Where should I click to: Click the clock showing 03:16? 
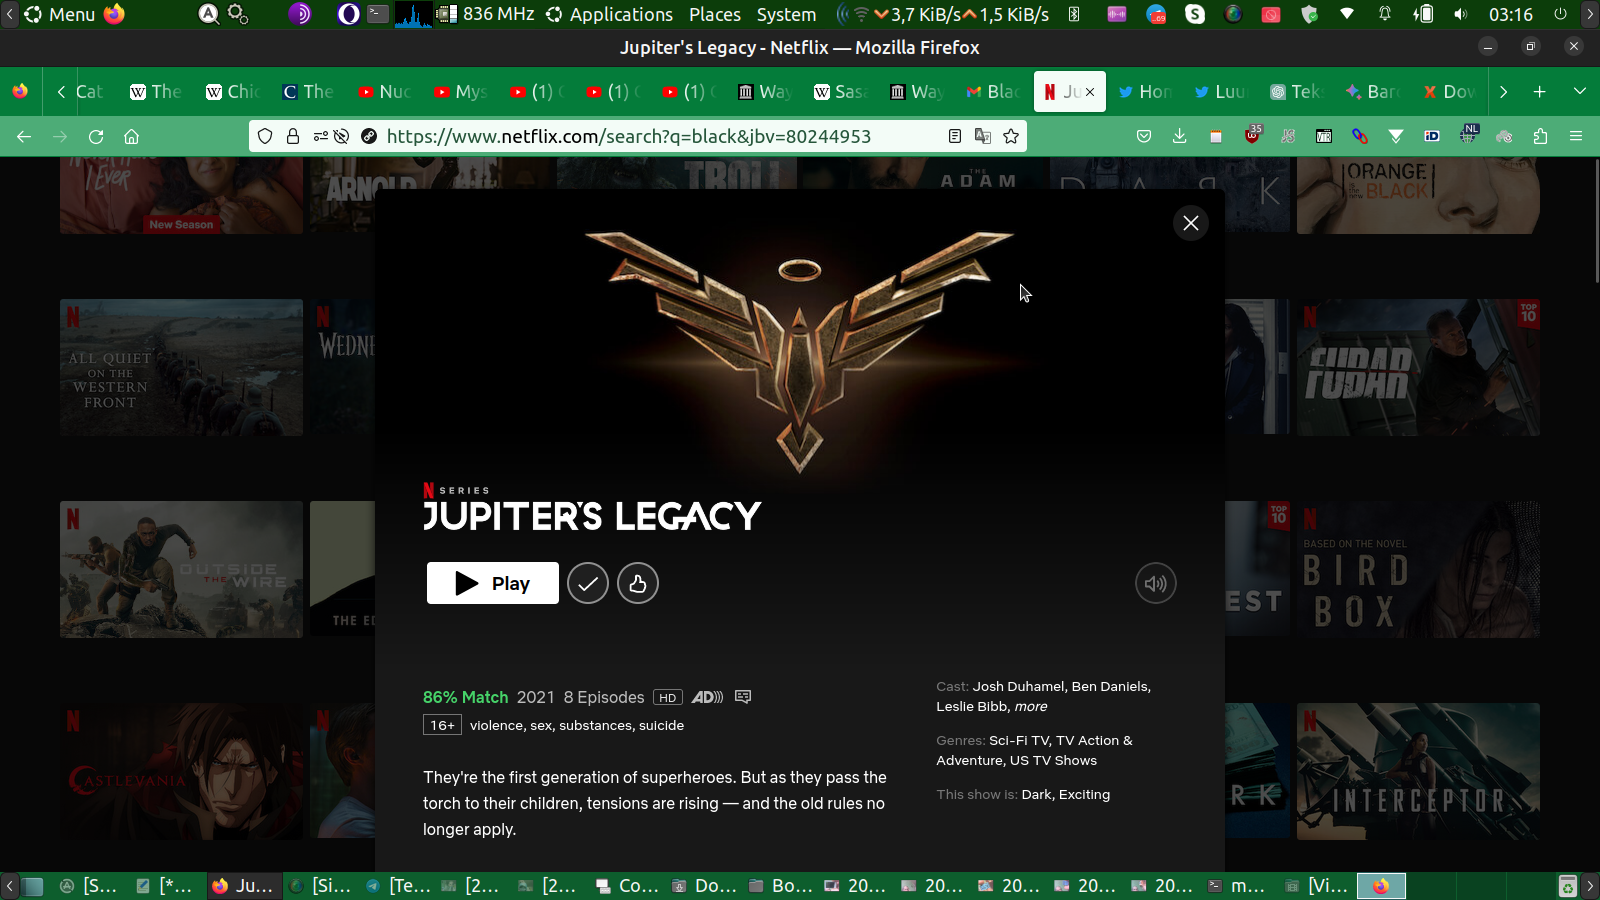click(x=1510, y=14)
